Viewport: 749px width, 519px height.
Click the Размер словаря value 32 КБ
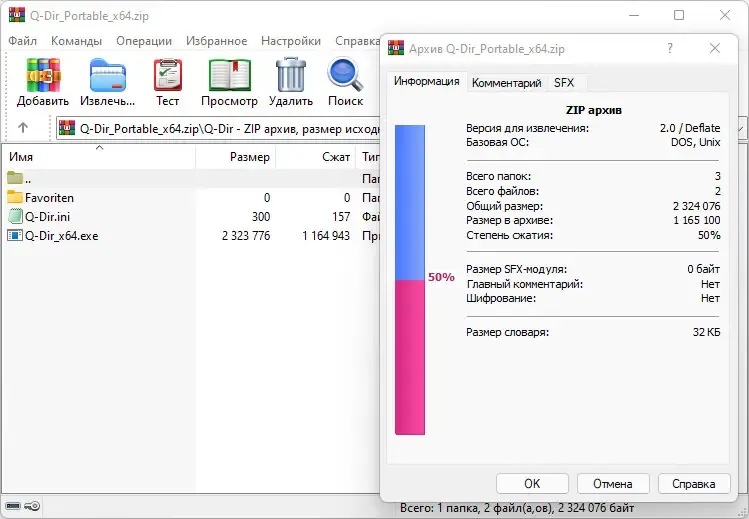[x=706, y=332]
